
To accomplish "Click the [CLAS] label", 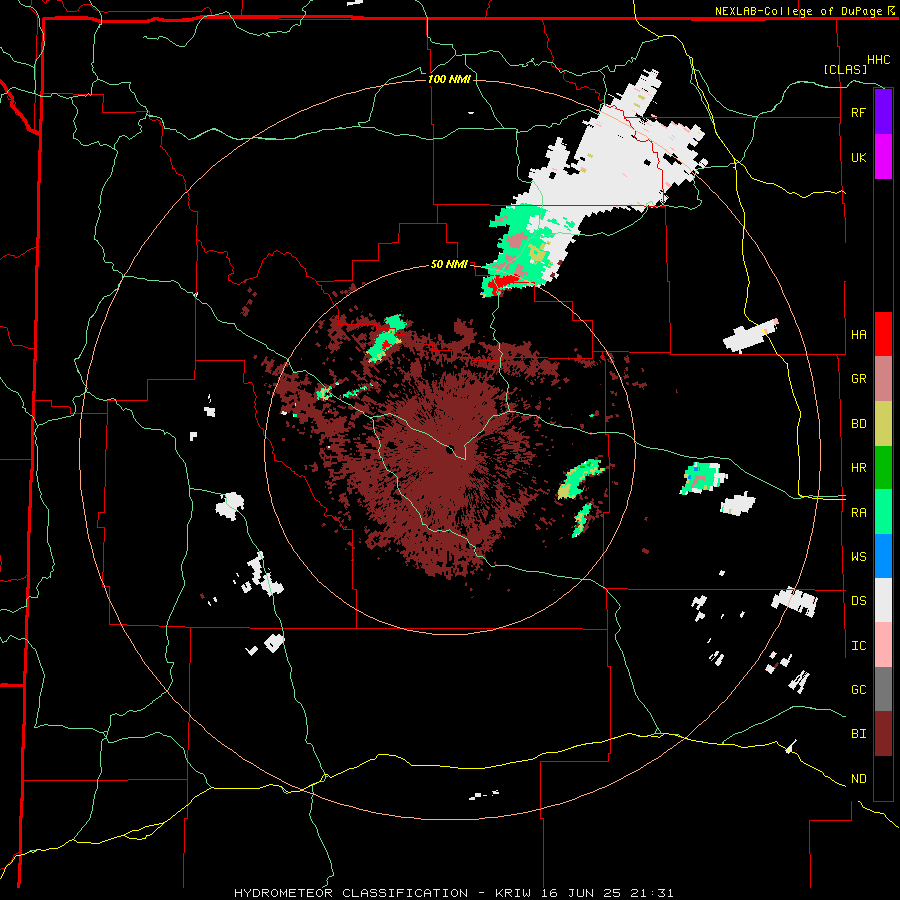I will pos(845,69).
